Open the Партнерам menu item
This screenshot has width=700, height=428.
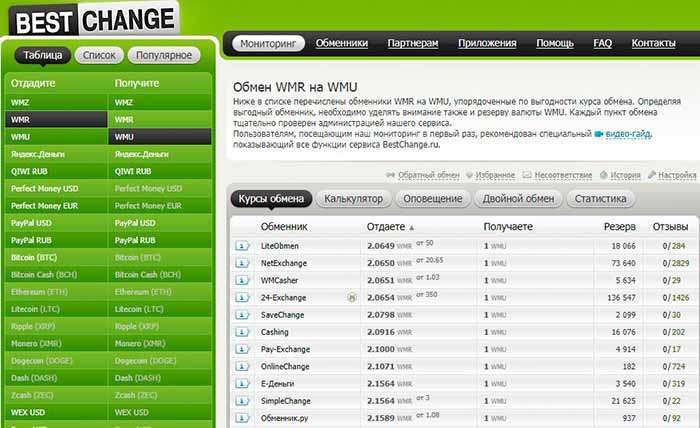pos(412,43)
